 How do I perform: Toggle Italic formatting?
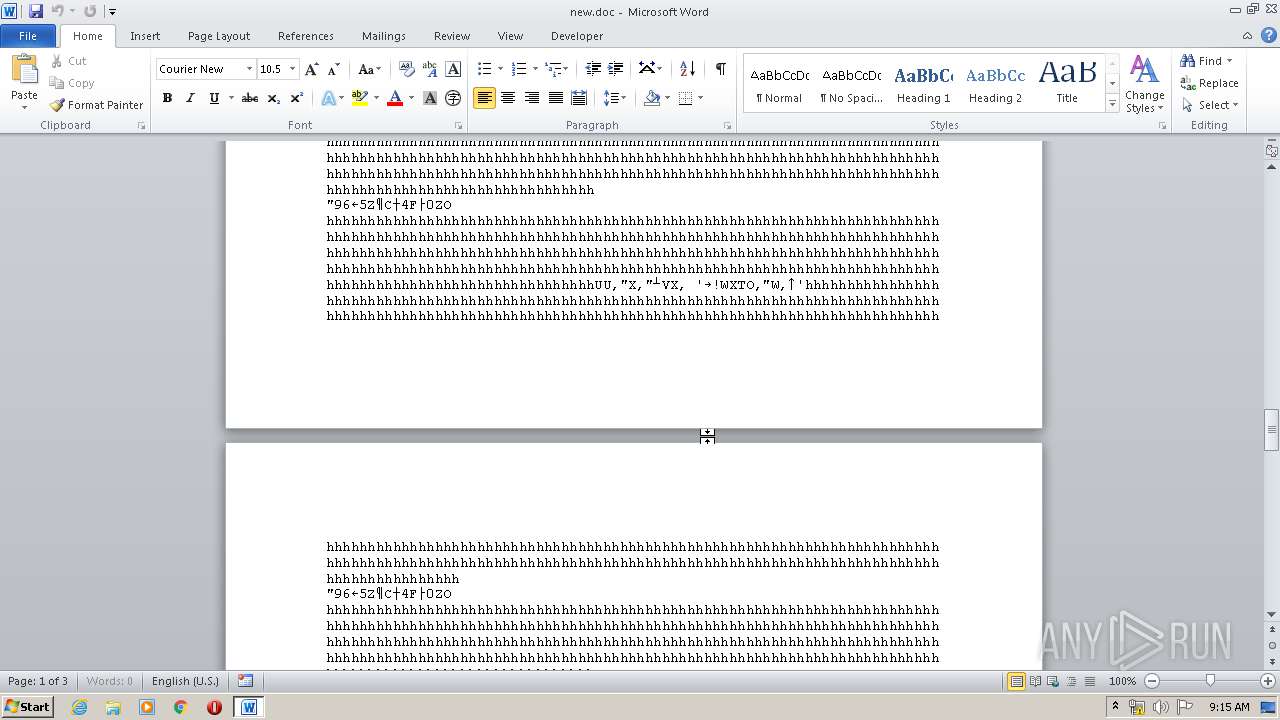190,98
